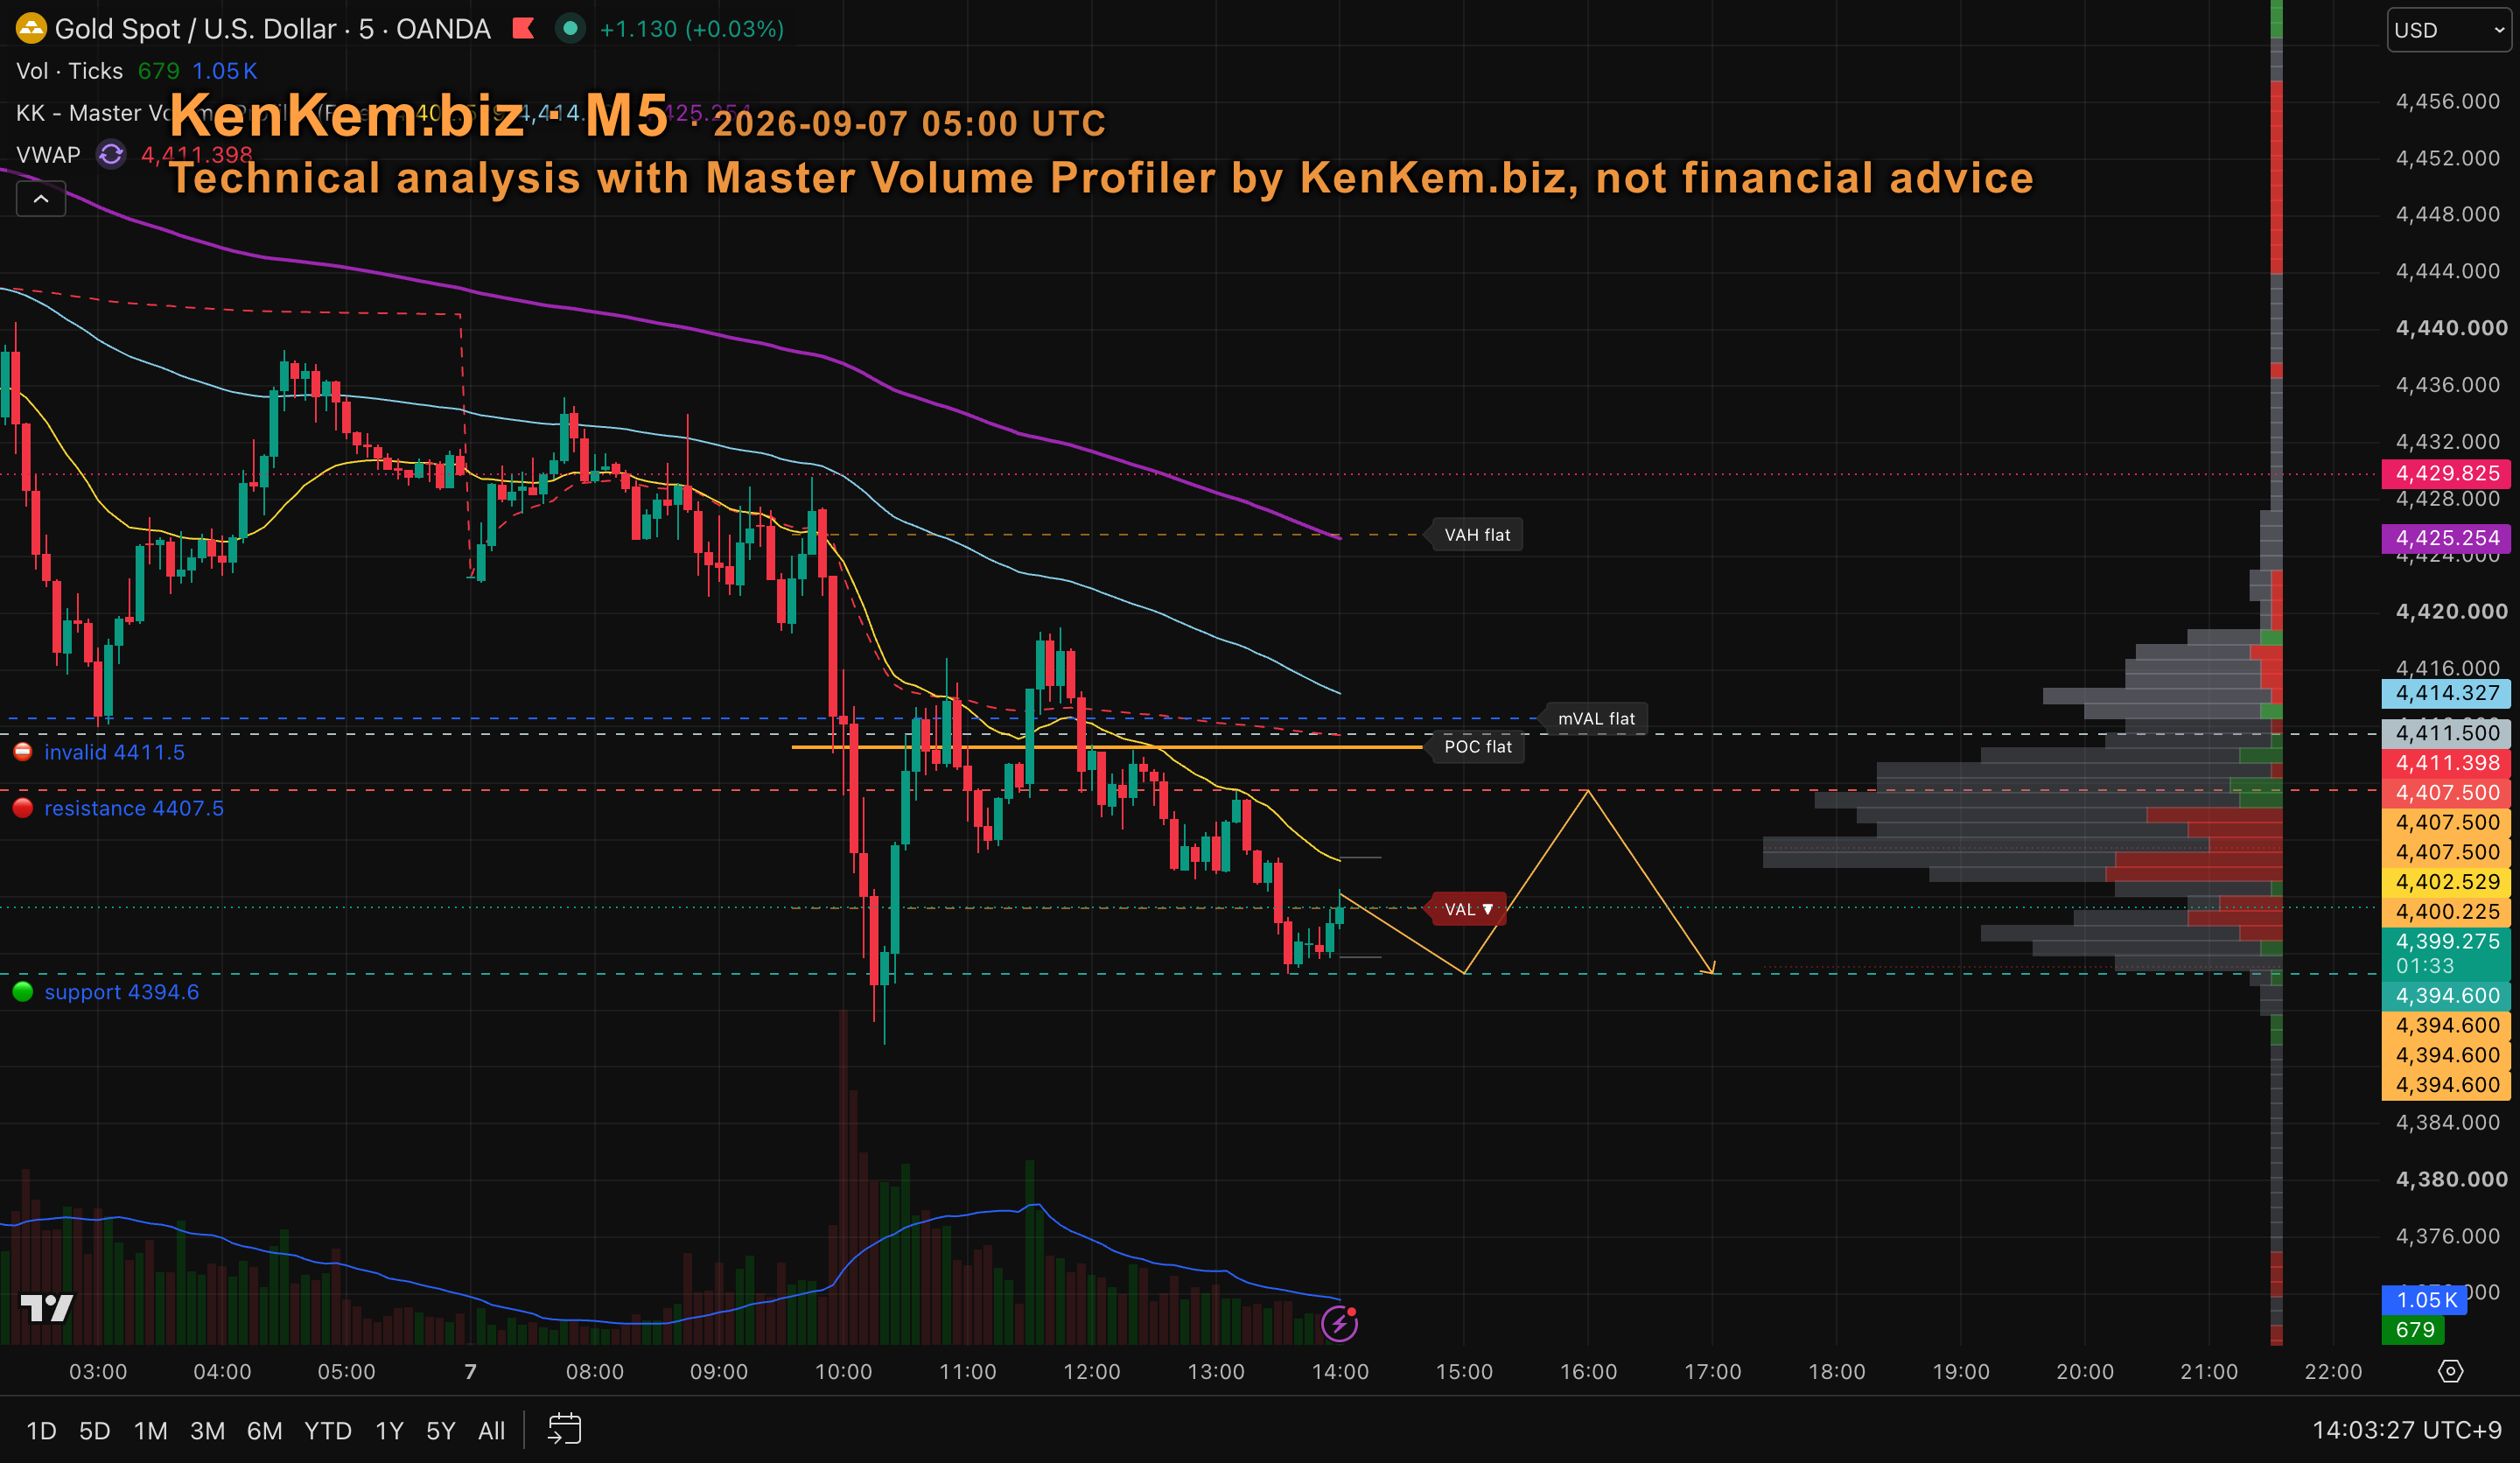Viewport: 2520px width, 1463px height.
Task: Click the 4,440.000 price axis label
Action: (x=2451, y=328)
